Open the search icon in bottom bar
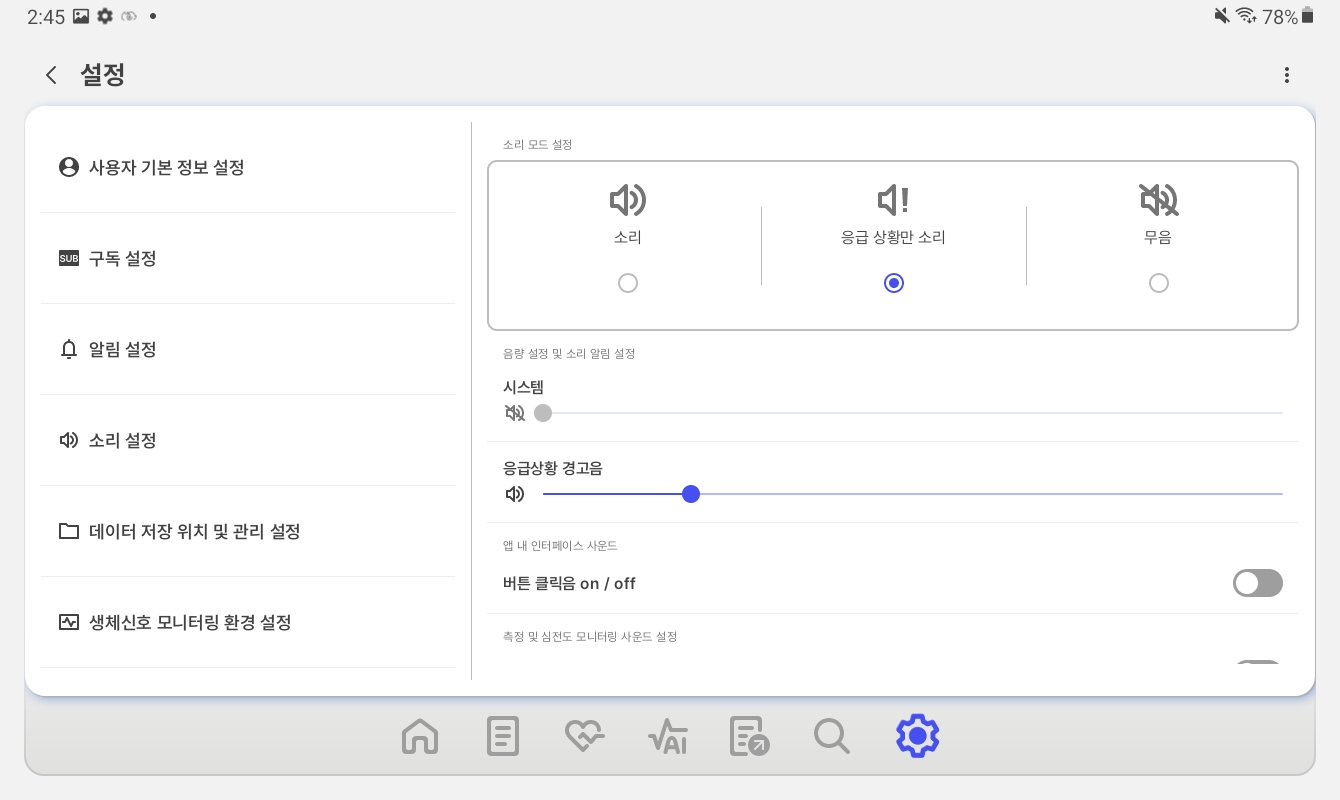 [x=832, y=737]
